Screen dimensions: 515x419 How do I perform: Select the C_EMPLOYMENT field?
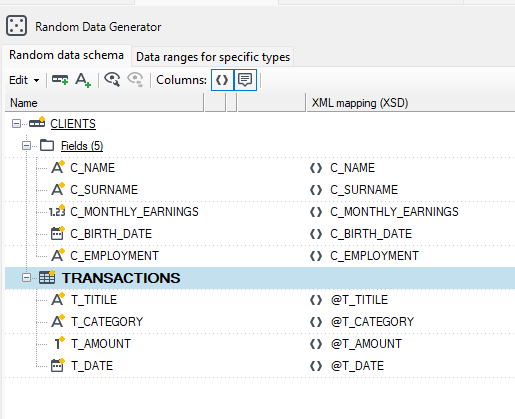coord(114,256)
